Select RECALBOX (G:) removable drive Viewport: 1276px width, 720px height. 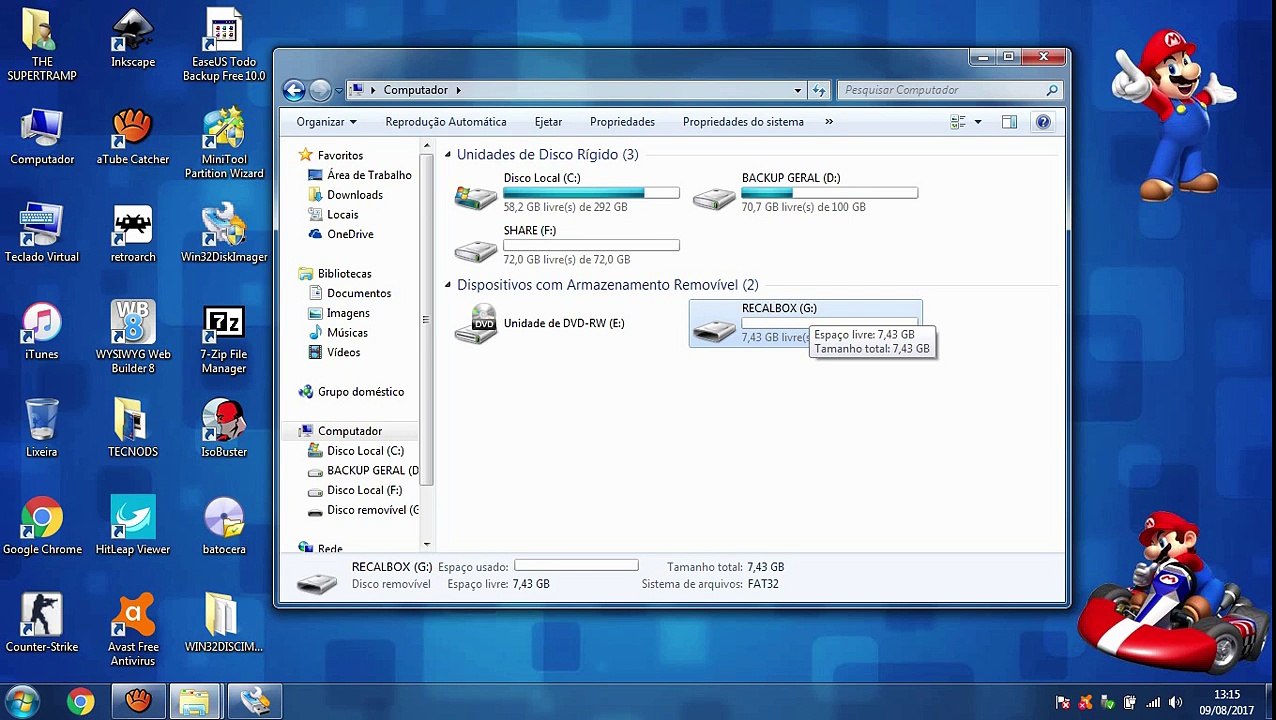coord(805,323)
